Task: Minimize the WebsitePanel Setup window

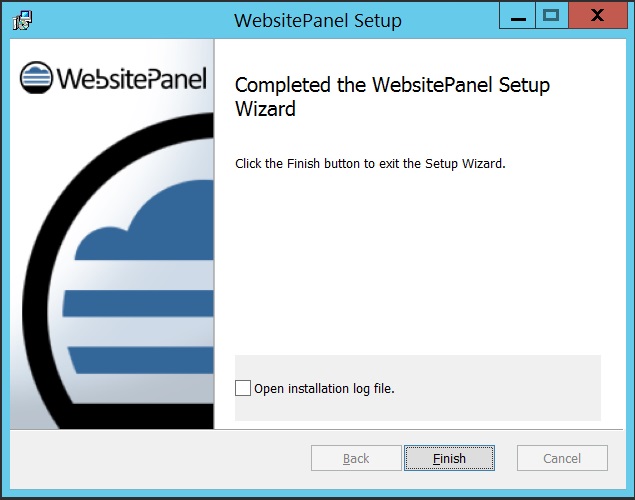Action: (518, 15)
